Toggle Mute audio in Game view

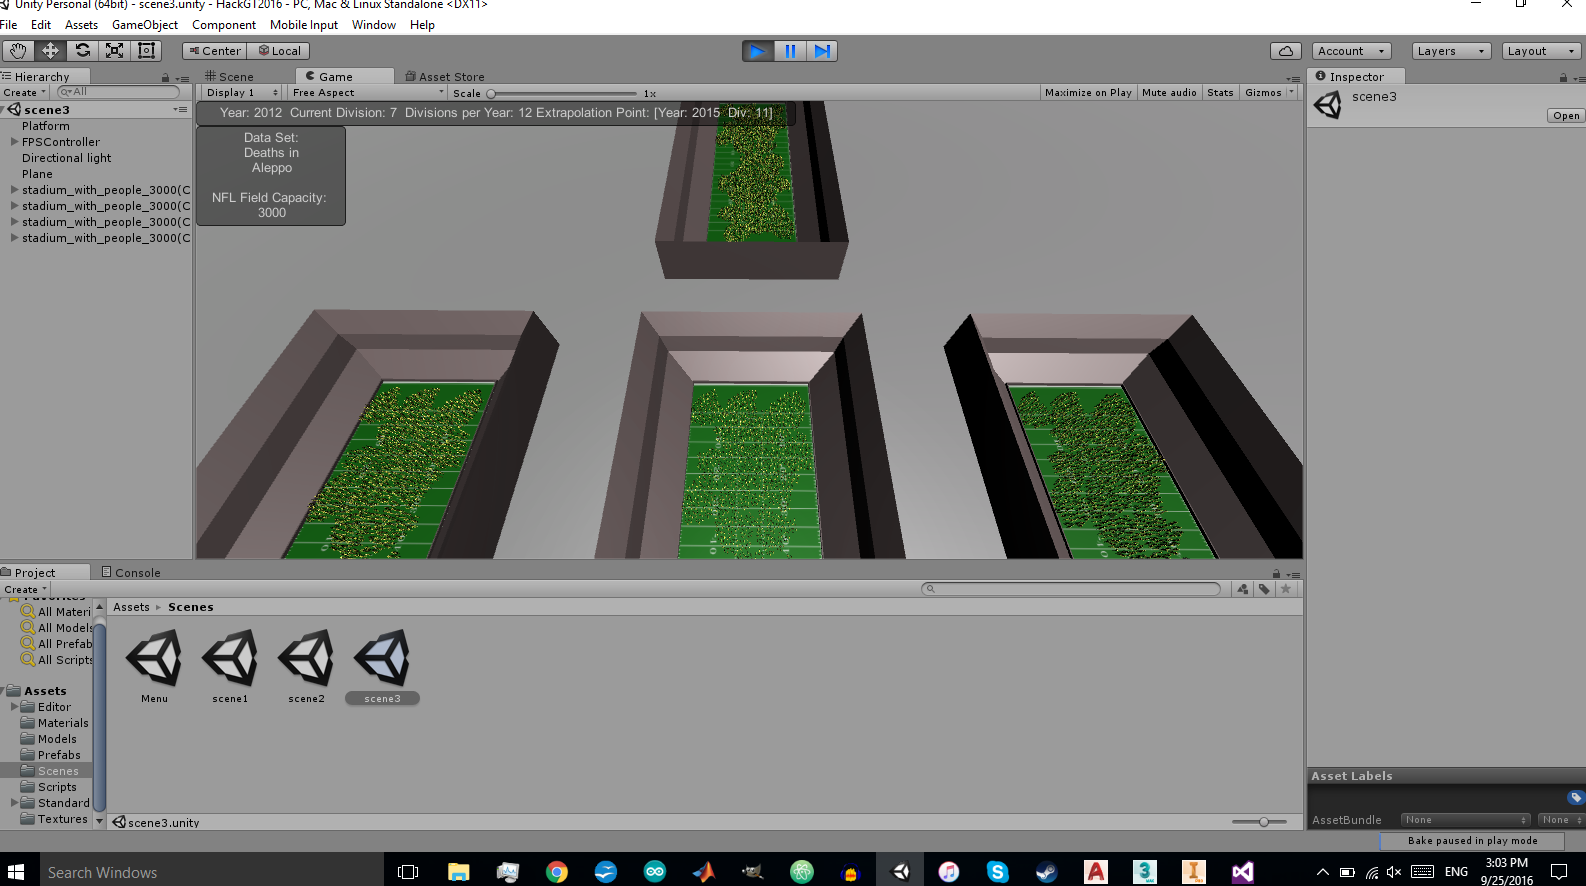pyautogui.click(x=1169, y=92)
